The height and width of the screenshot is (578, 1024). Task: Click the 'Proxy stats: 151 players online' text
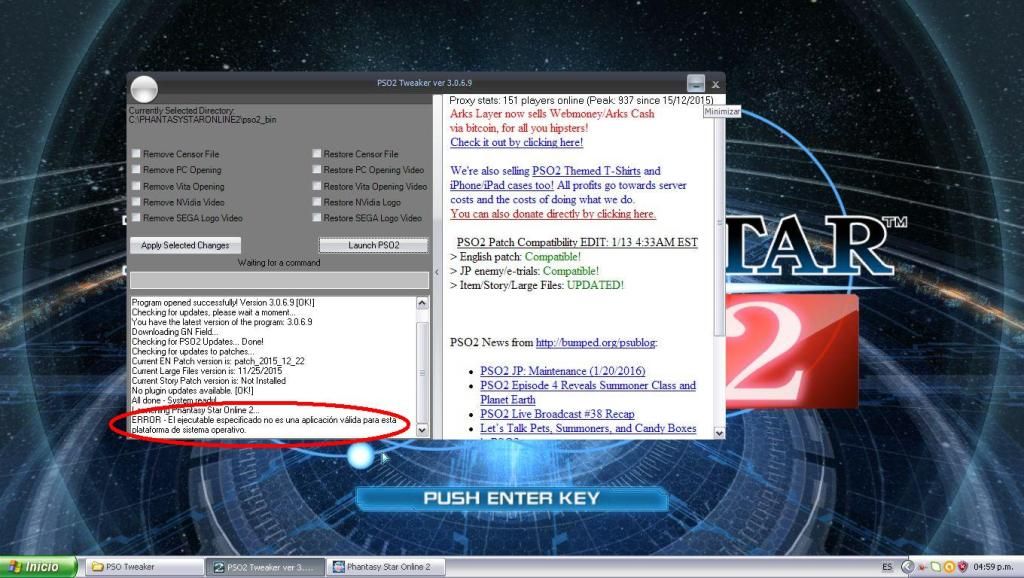pos(581,100)
